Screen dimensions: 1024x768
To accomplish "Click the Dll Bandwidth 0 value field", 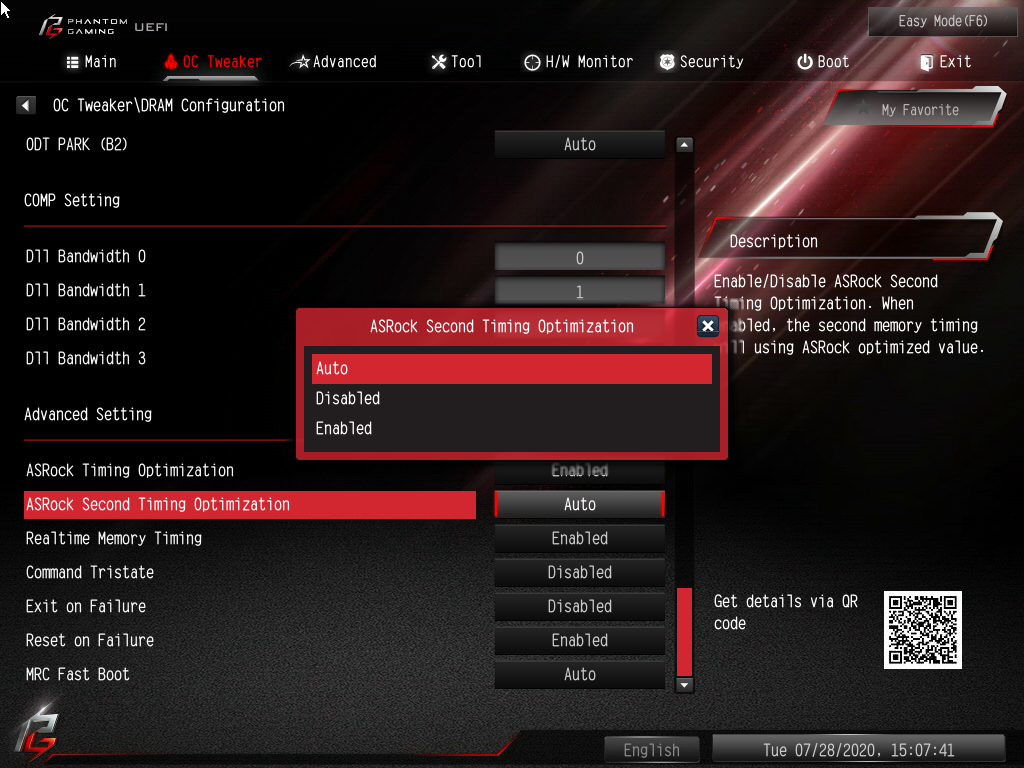I will [579, 257].
